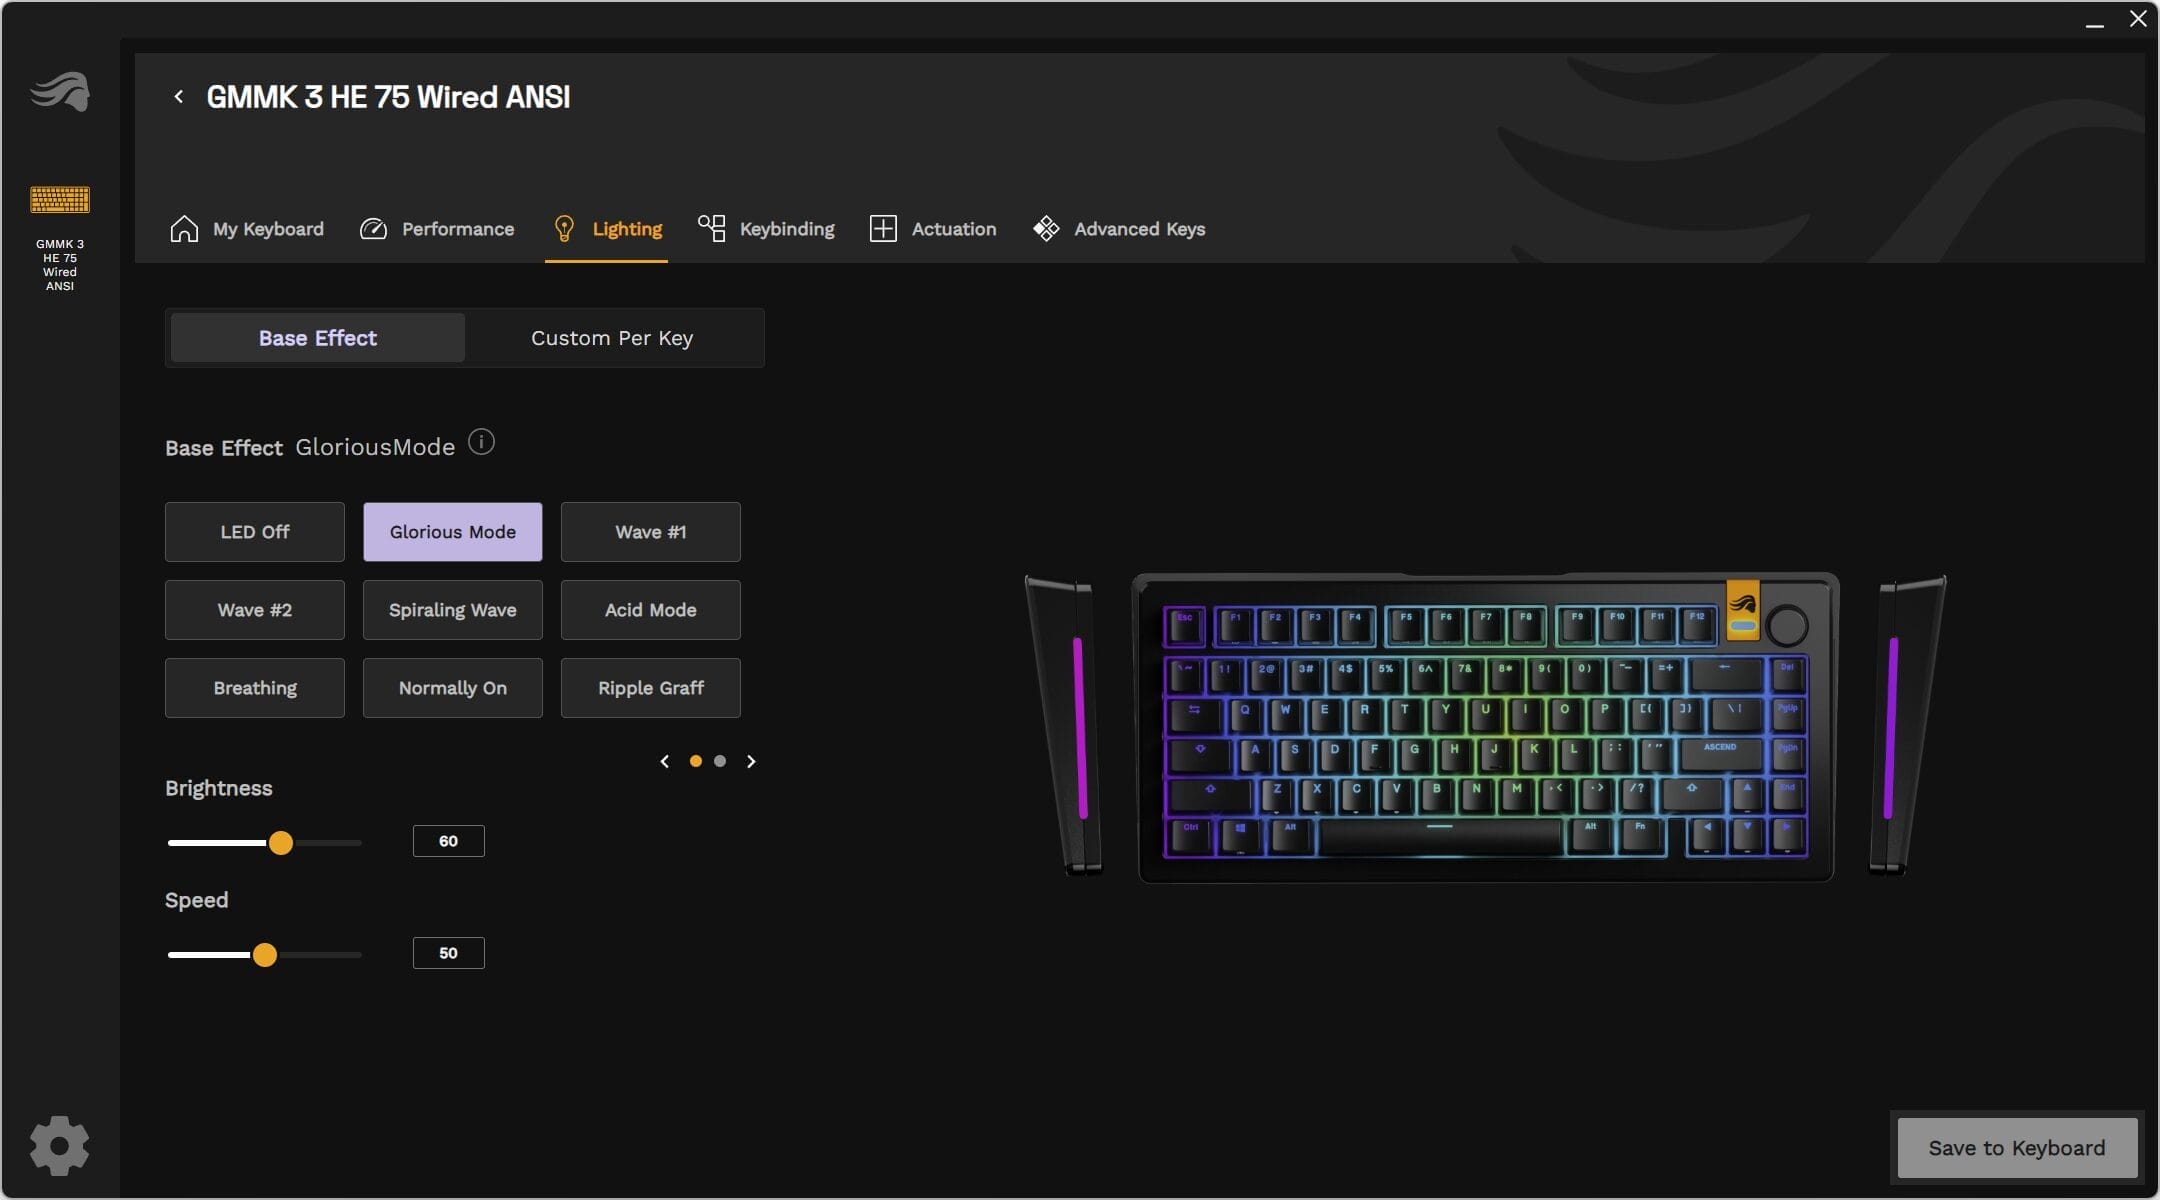Open settings via the gear icon
The width and height of the screenshot is (2160, 1200).
click(59, 1146)
